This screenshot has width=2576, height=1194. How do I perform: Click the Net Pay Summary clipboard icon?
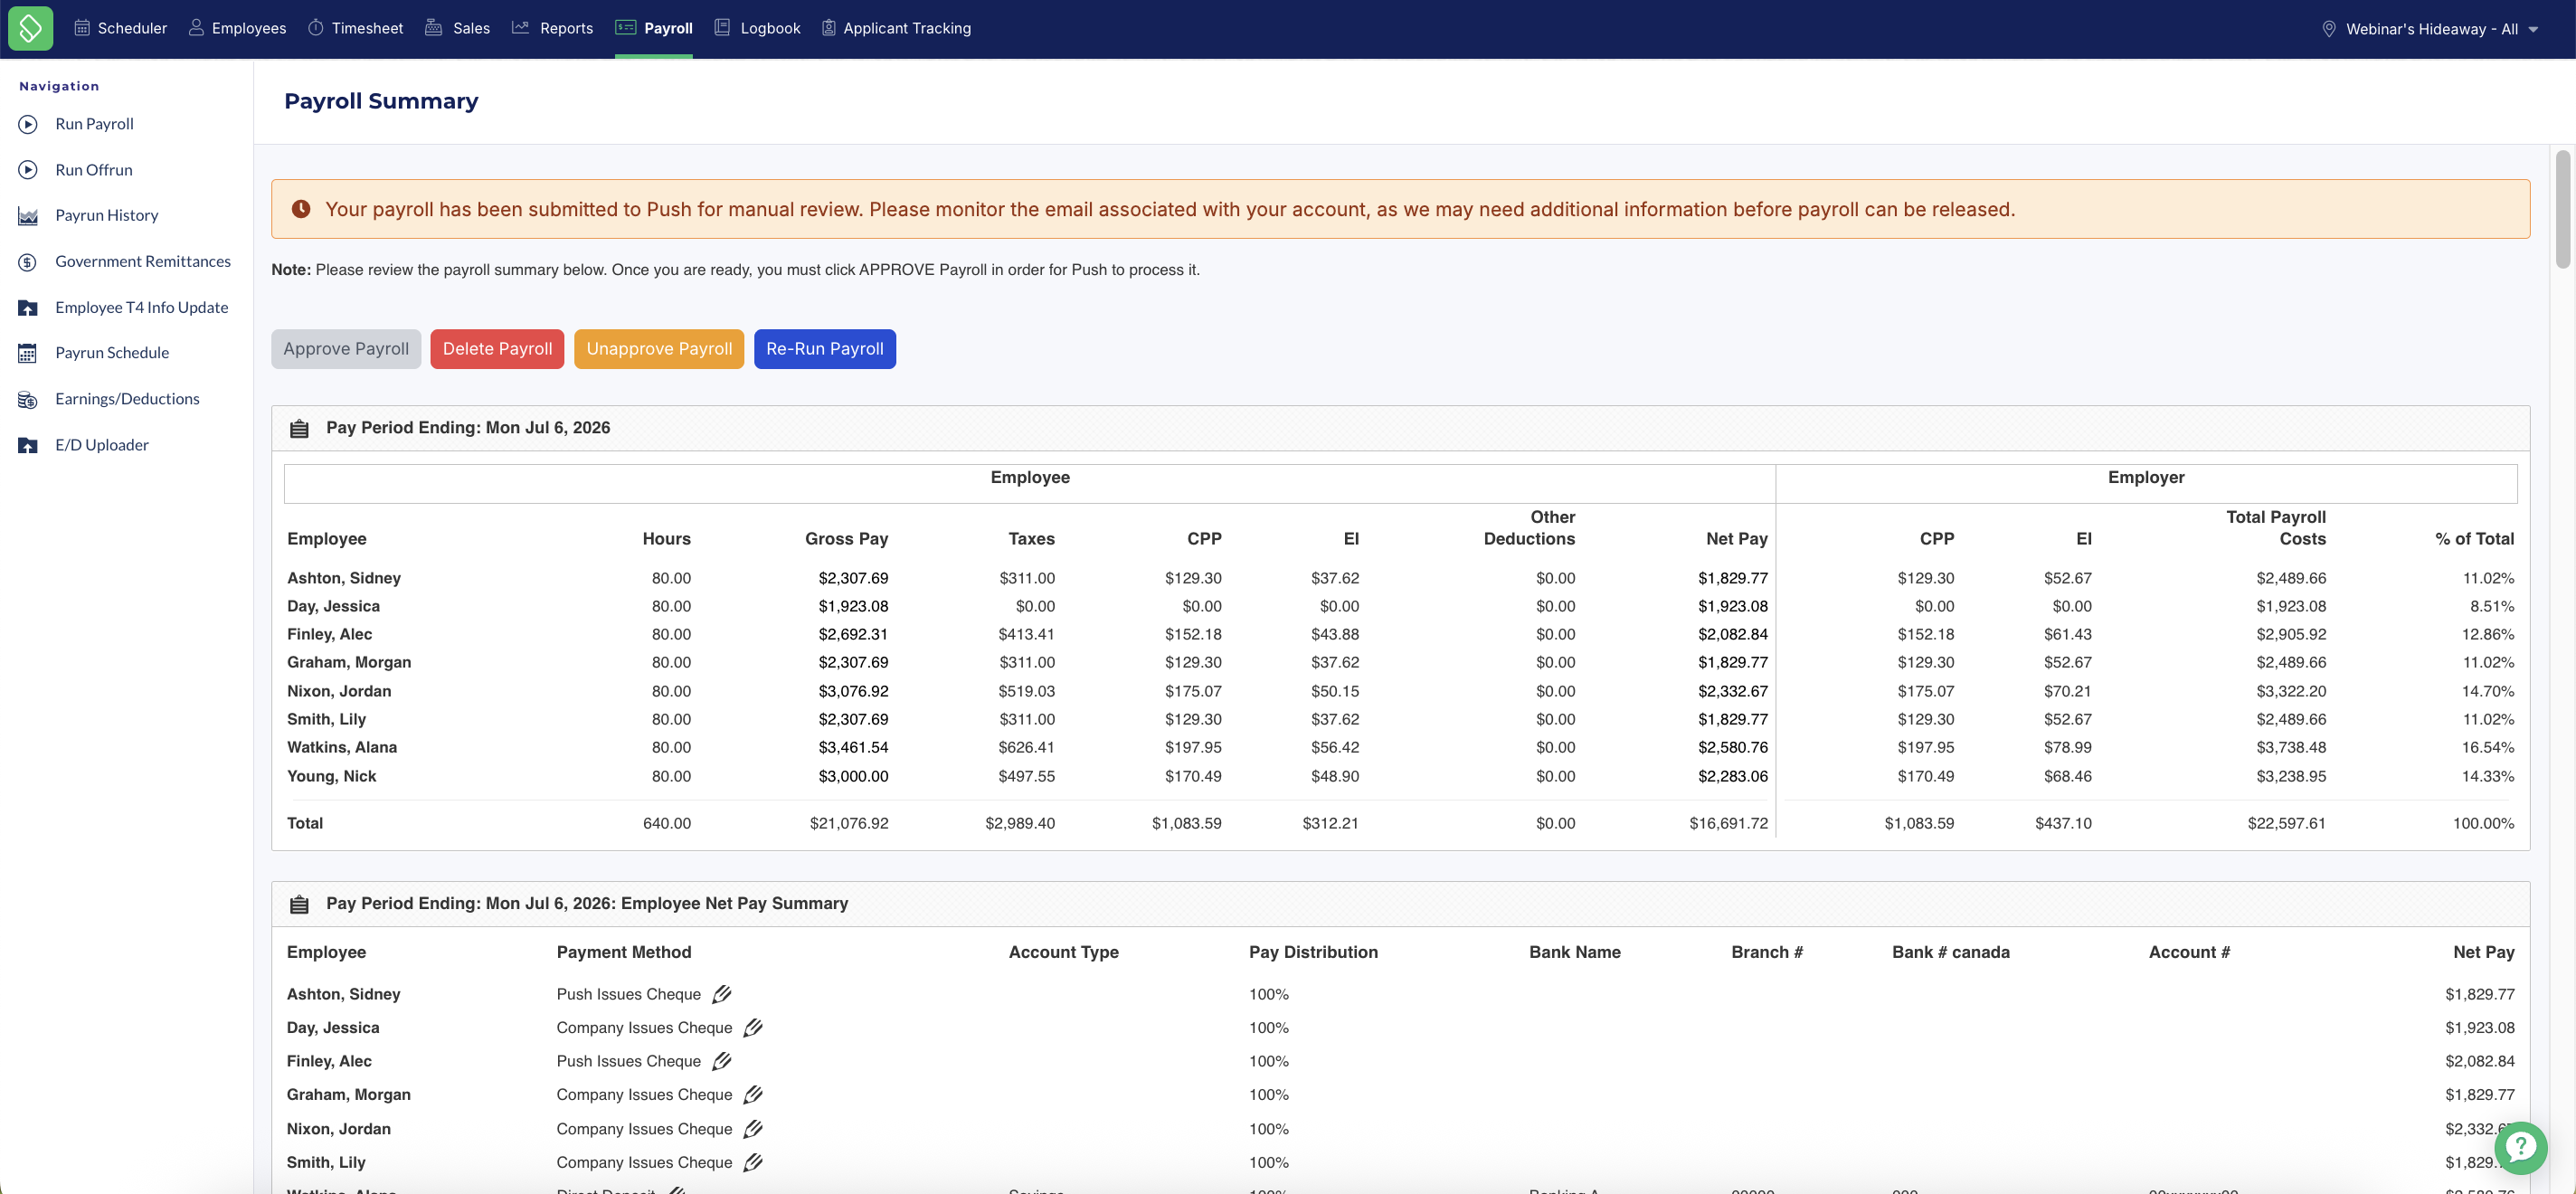coord(299,904)
